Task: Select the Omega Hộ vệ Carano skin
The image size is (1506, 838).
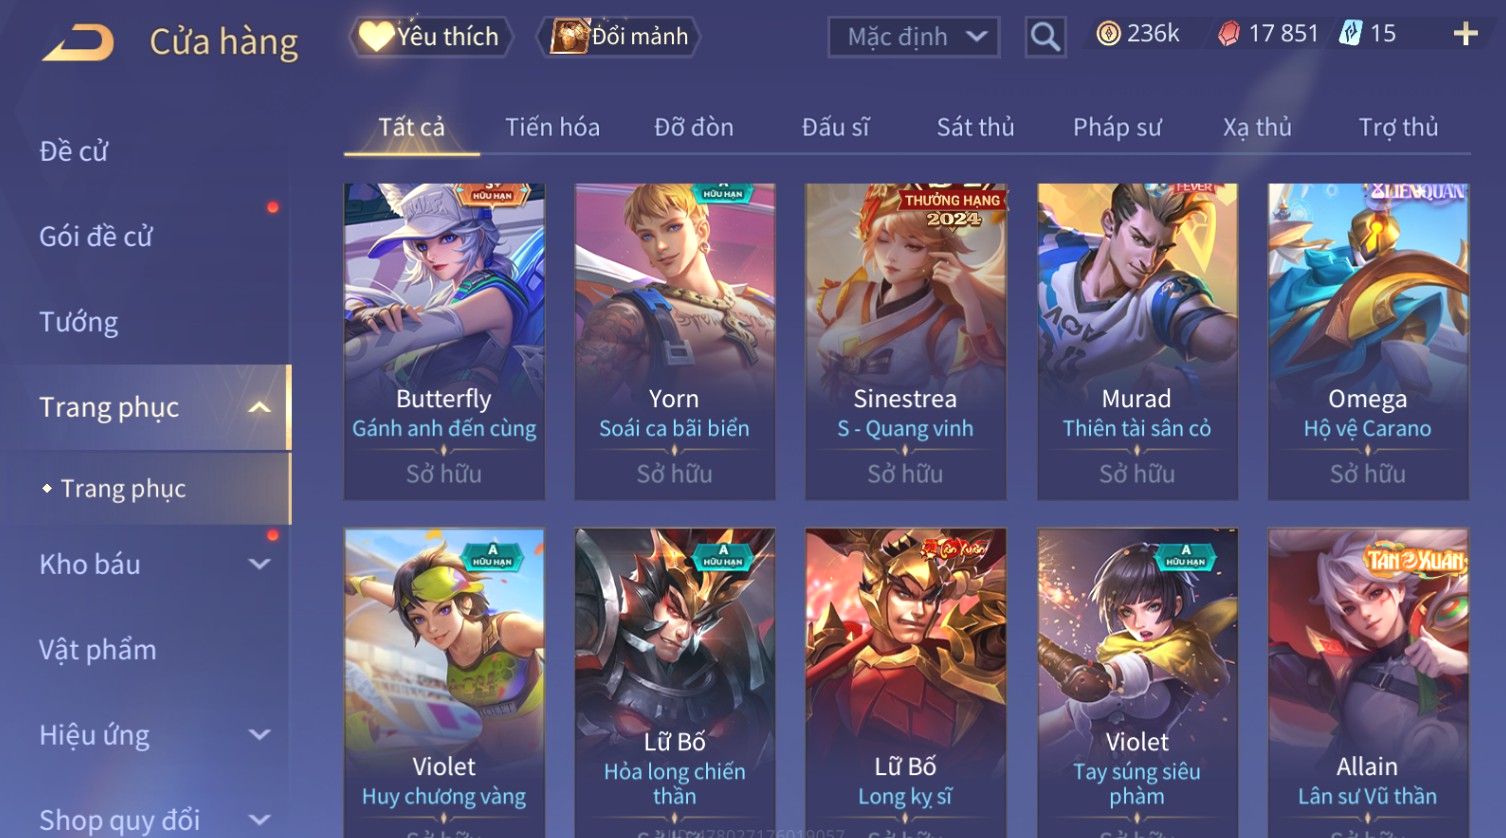Action: pos(1368,341)
